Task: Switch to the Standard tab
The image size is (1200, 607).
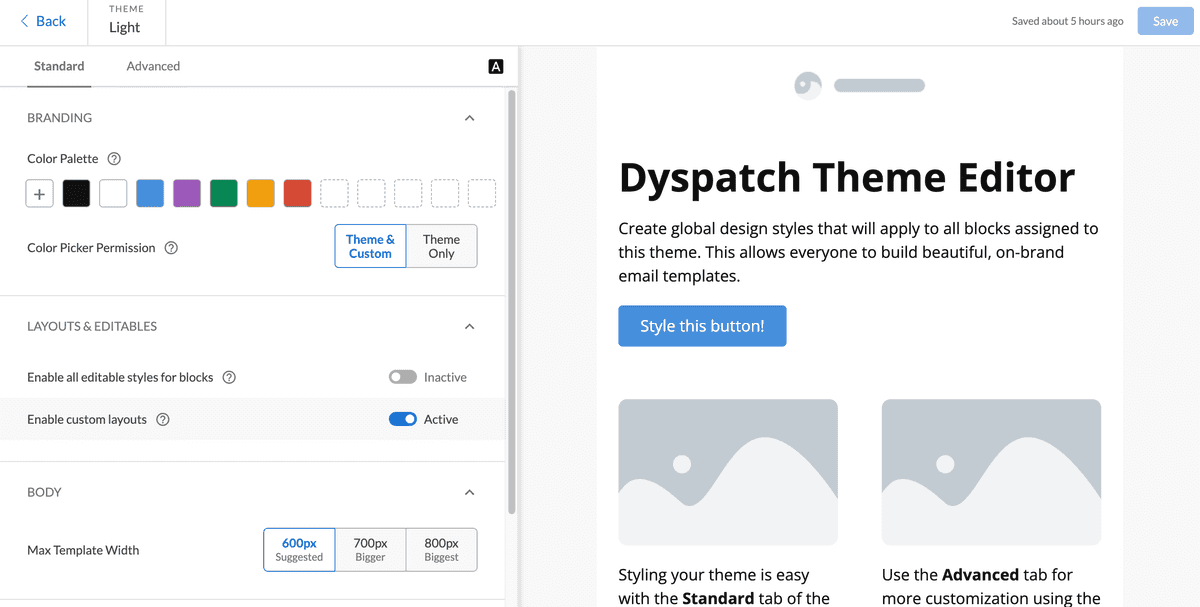Action: (59, 66)
